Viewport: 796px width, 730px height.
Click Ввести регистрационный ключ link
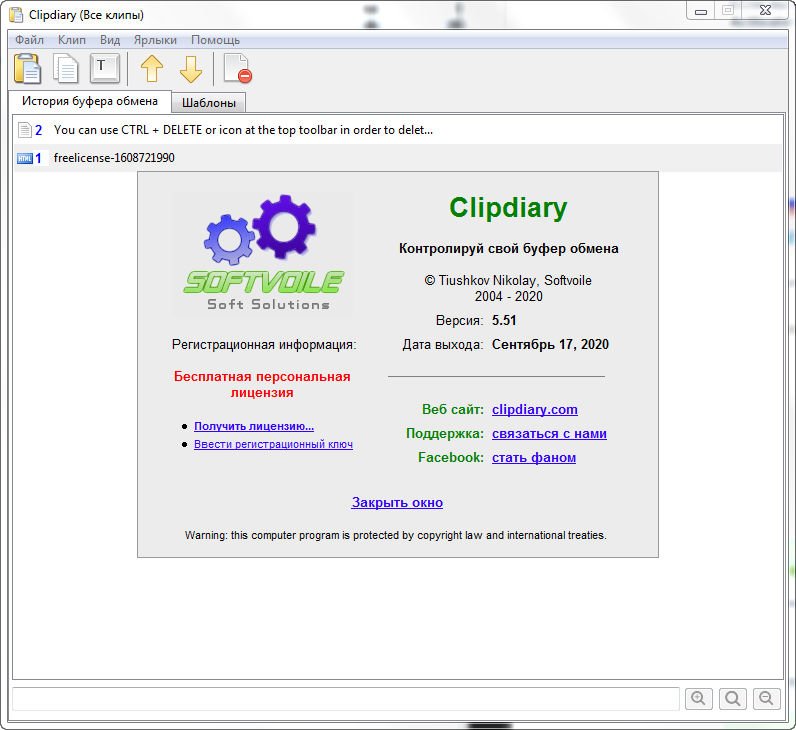(273, 444)
